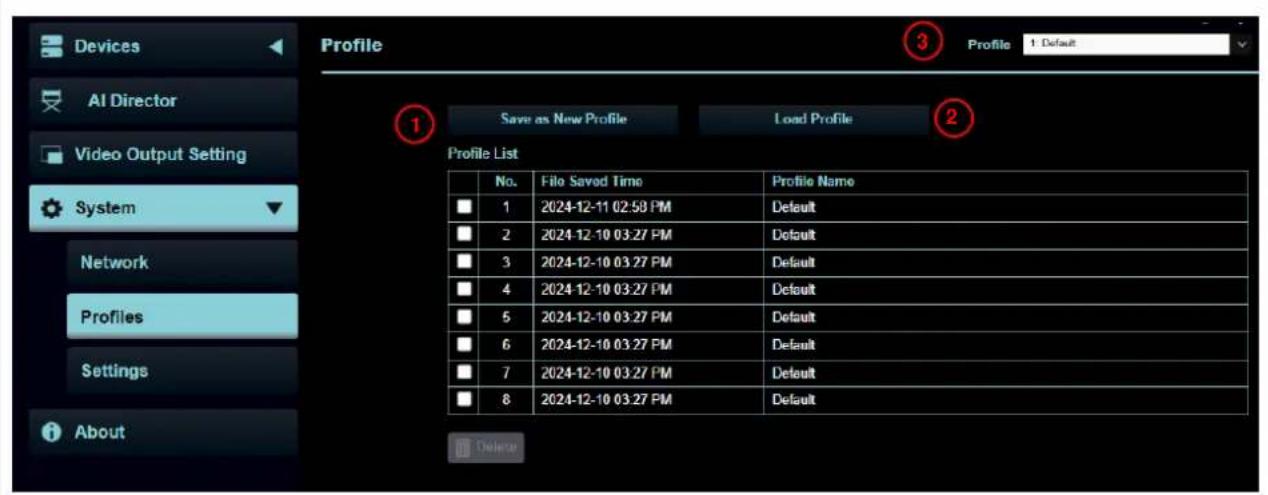Open the Devices menu

(x=163, y=46)
